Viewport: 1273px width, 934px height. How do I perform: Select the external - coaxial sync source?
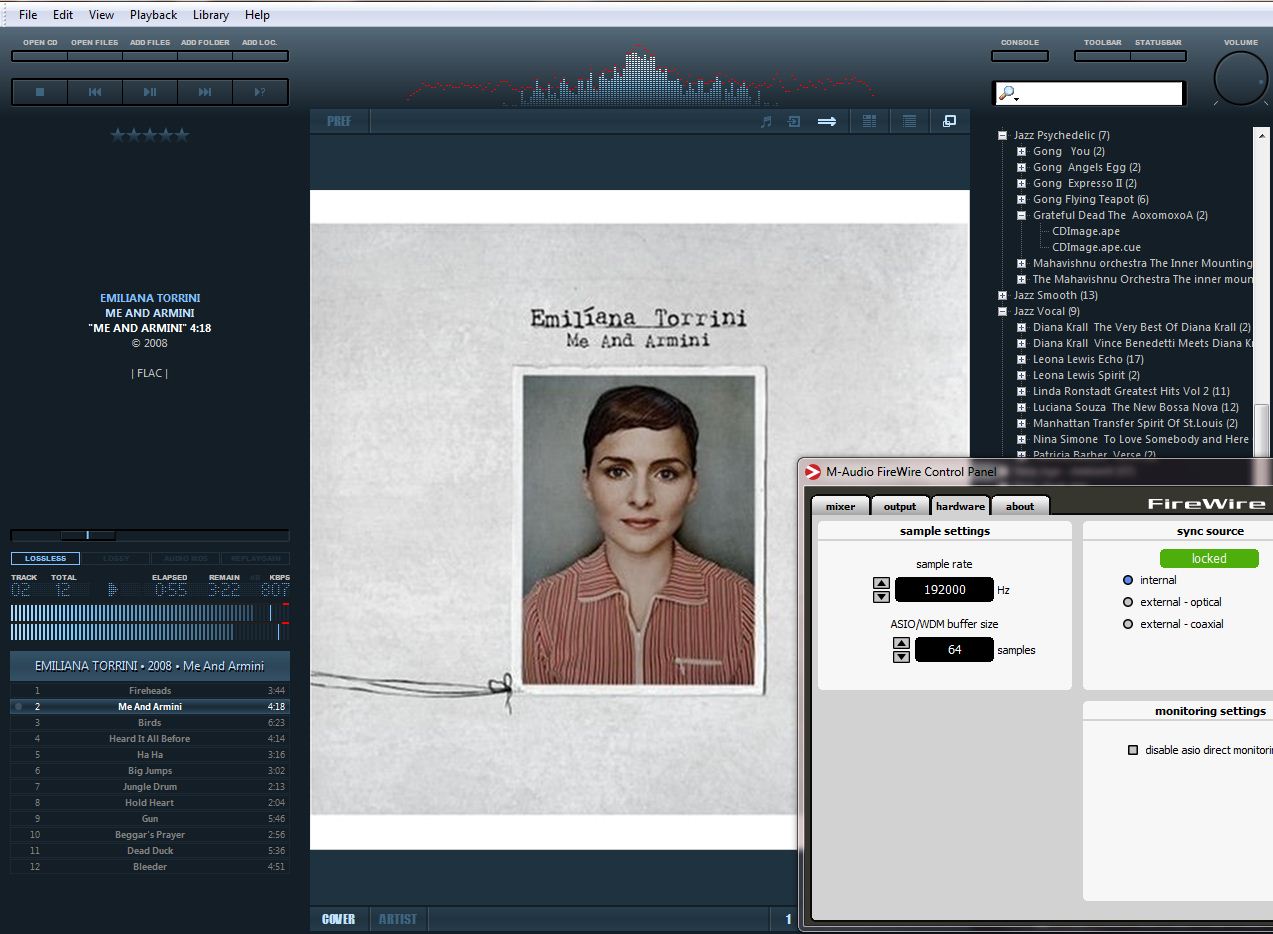coord(1128,624)
